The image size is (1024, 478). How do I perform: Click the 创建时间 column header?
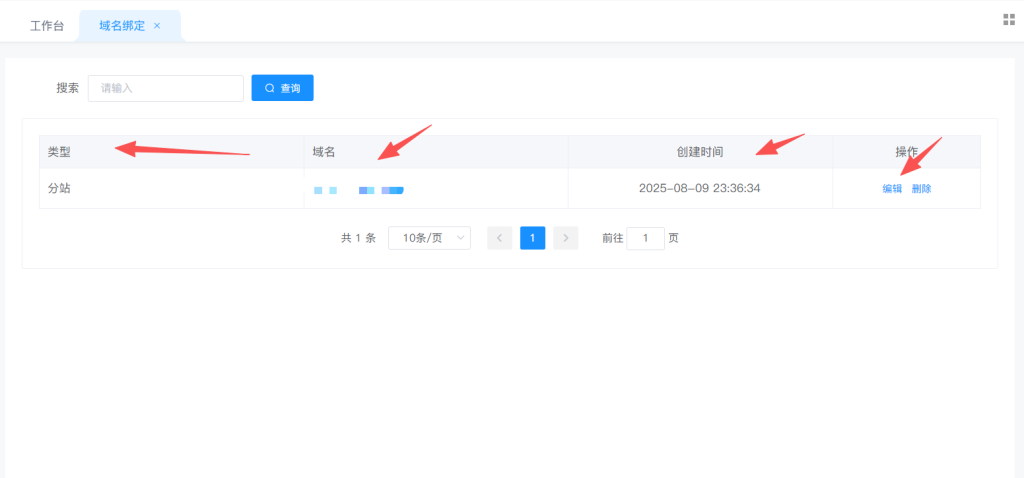point(700,152)
